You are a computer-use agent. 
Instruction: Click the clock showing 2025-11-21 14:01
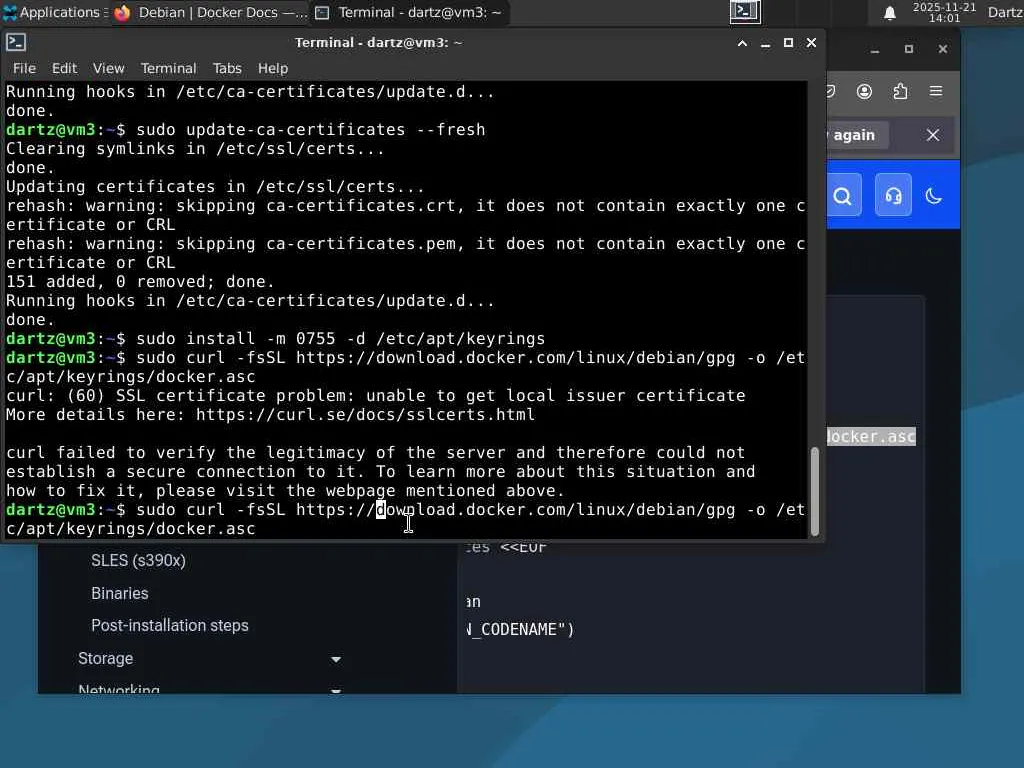[x=944, y=12]
